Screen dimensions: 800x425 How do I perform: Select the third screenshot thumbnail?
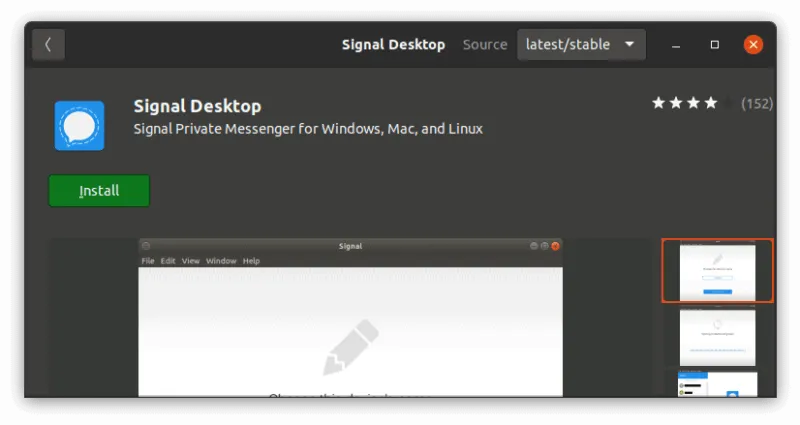pyautogui.click(x=717, y=384)
